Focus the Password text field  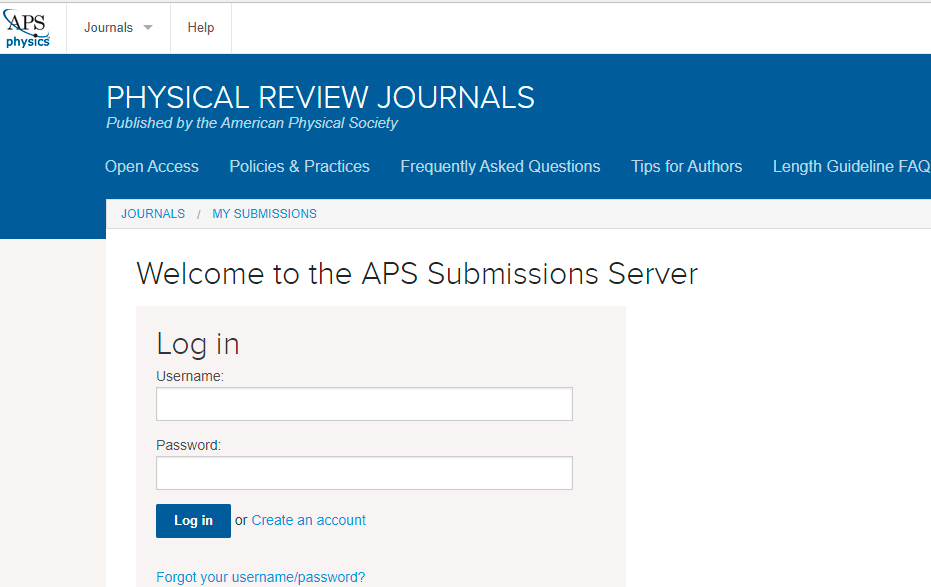pyautogui.click(x=364, y=473)
